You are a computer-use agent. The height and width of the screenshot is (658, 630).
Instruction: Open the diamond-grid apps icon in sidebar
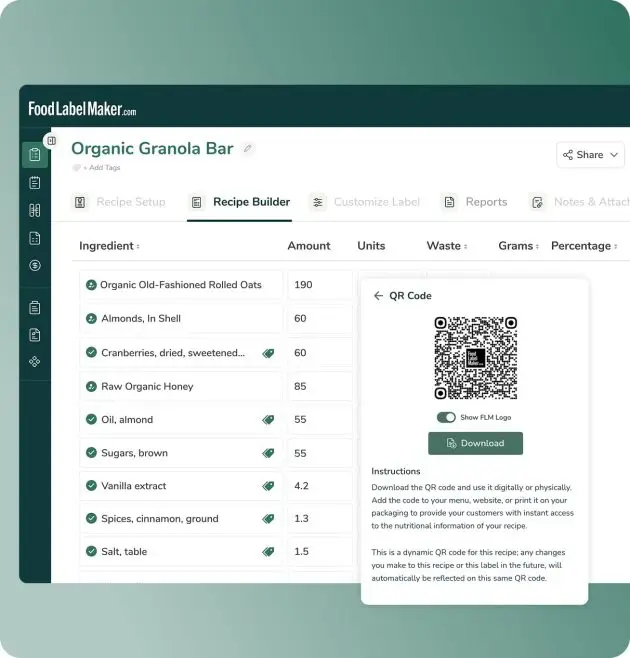point(35,361)
